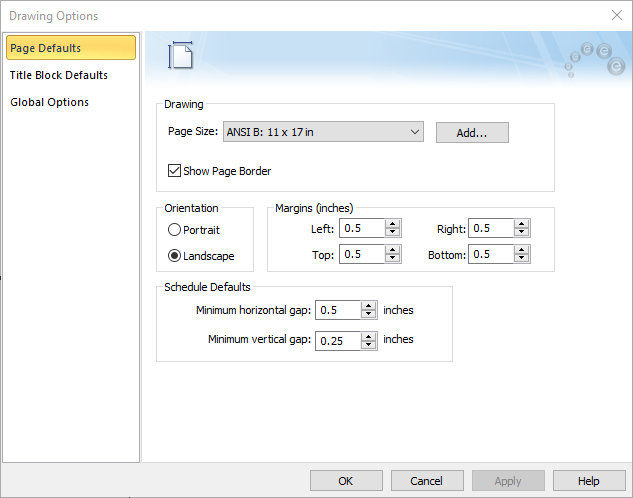Select Page Defaults in the sidebar
This screenshot has width=633, height=498.
coord(69,48)
